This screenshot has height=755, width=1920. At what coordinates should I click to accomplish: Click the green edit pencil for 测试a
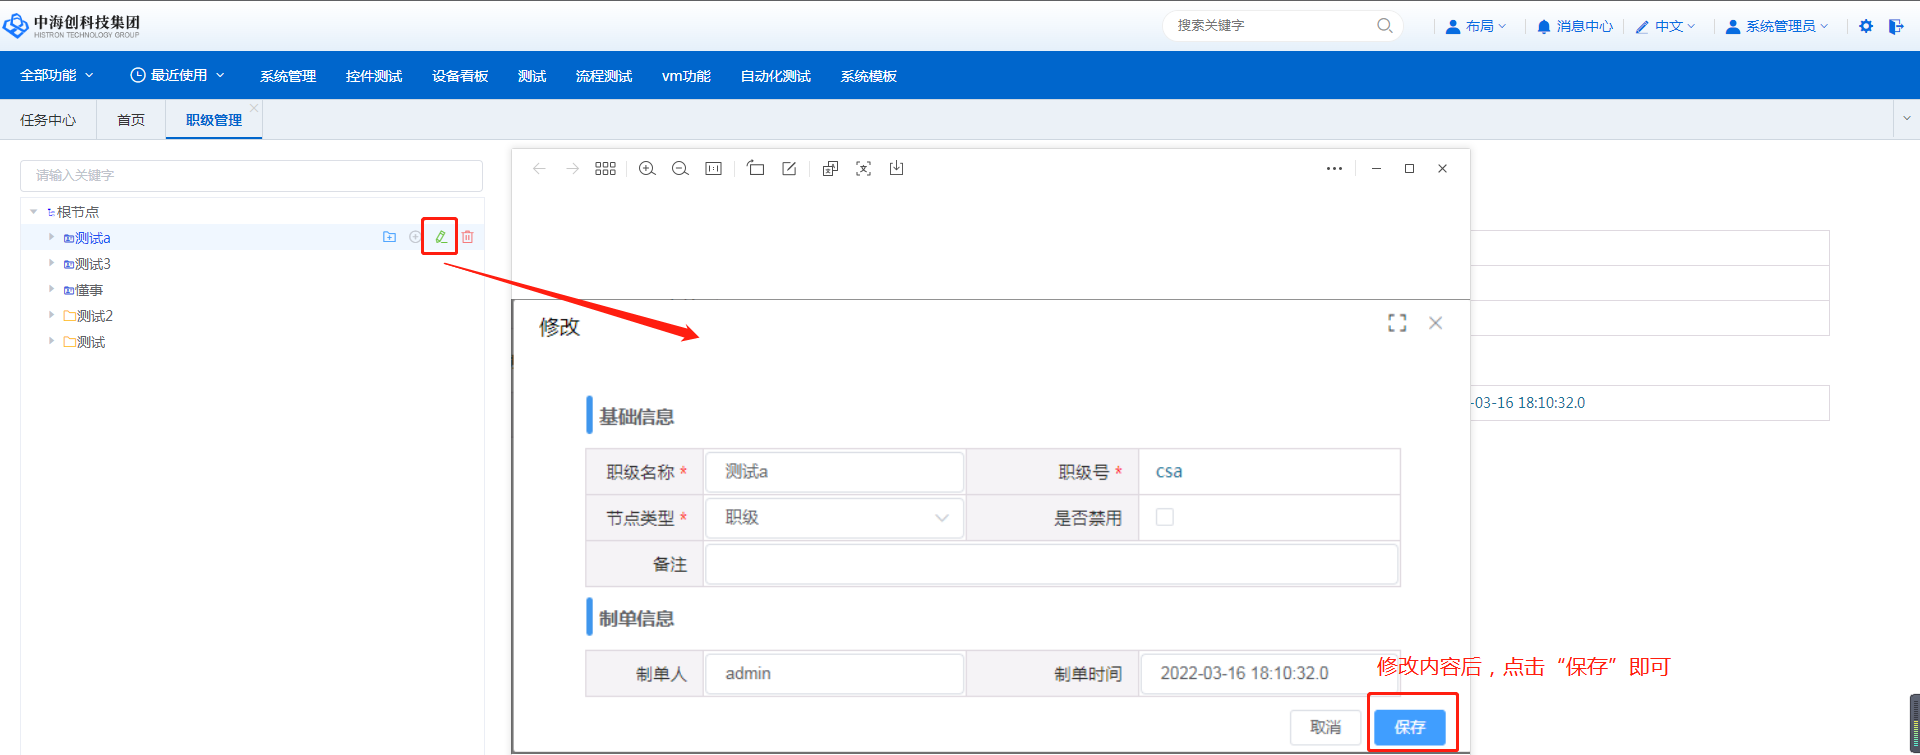tap(440, 237)
